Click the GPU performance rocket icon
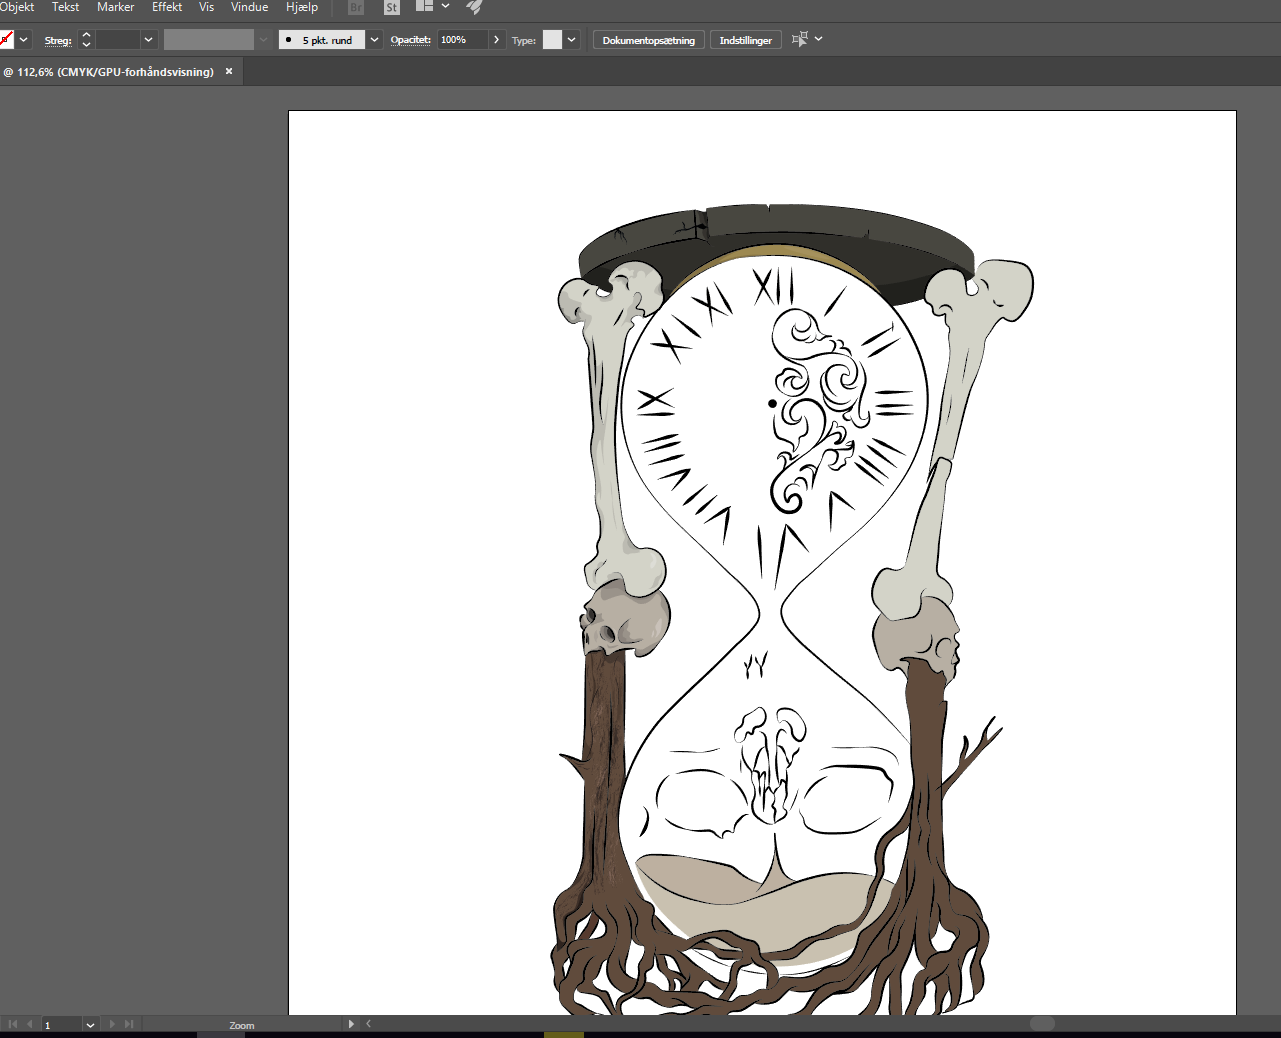 (x=475, y=7)
